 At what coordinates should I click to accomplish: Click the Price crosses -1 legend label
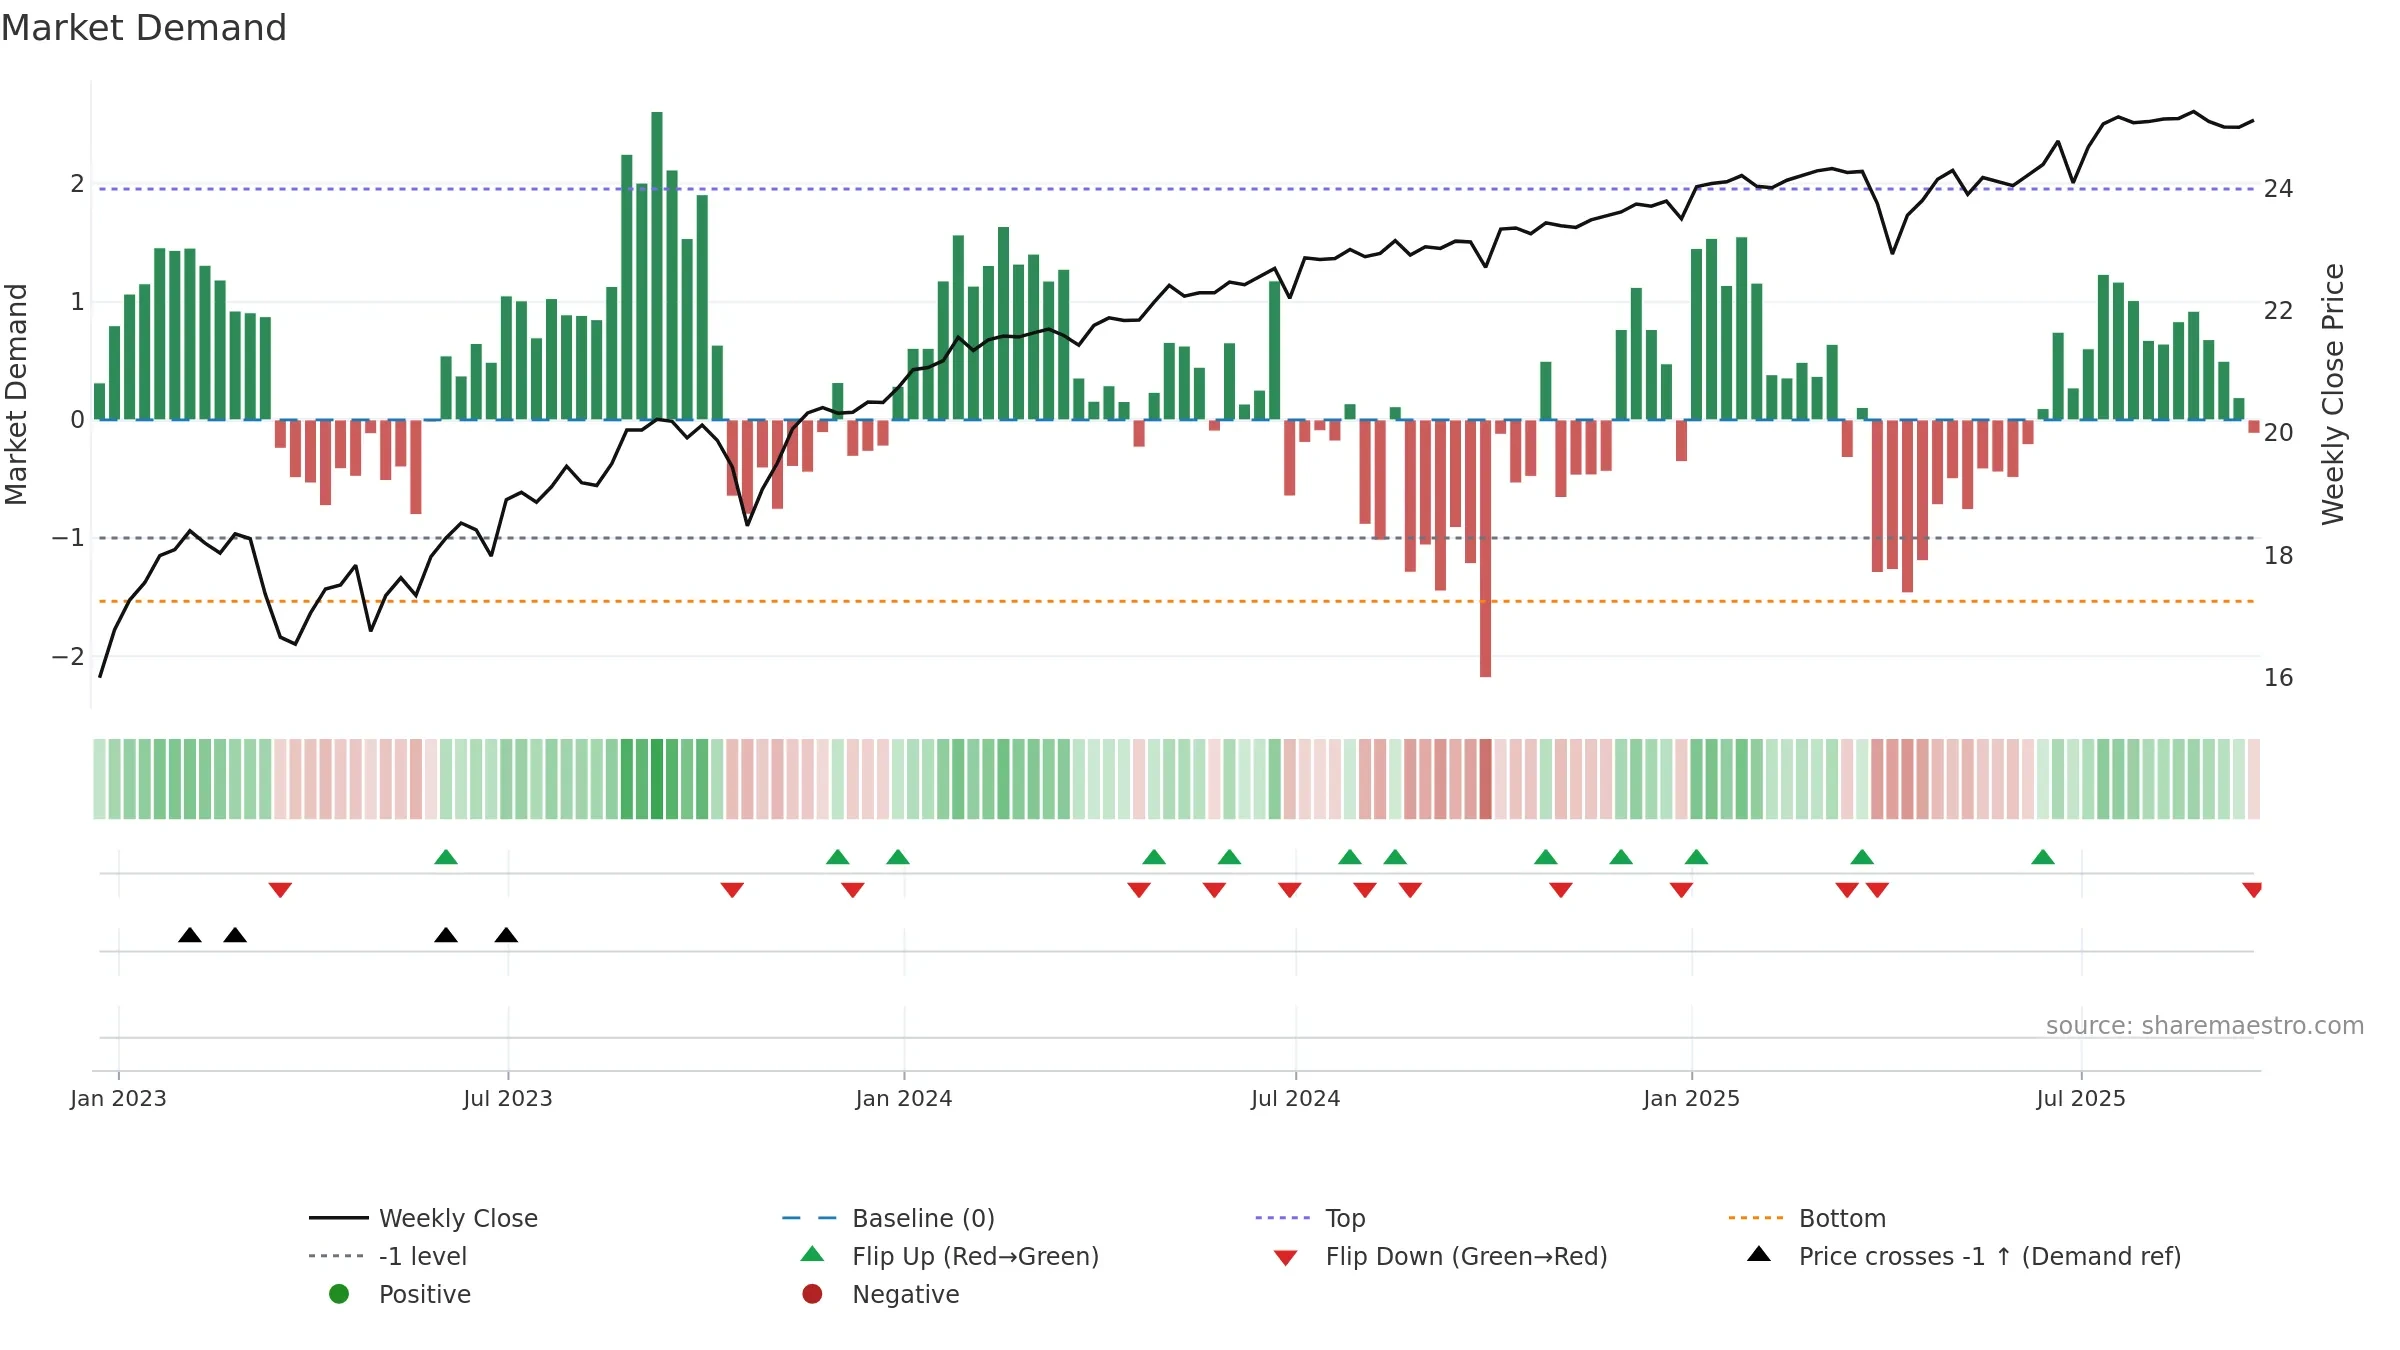tap(1989, 1256)
